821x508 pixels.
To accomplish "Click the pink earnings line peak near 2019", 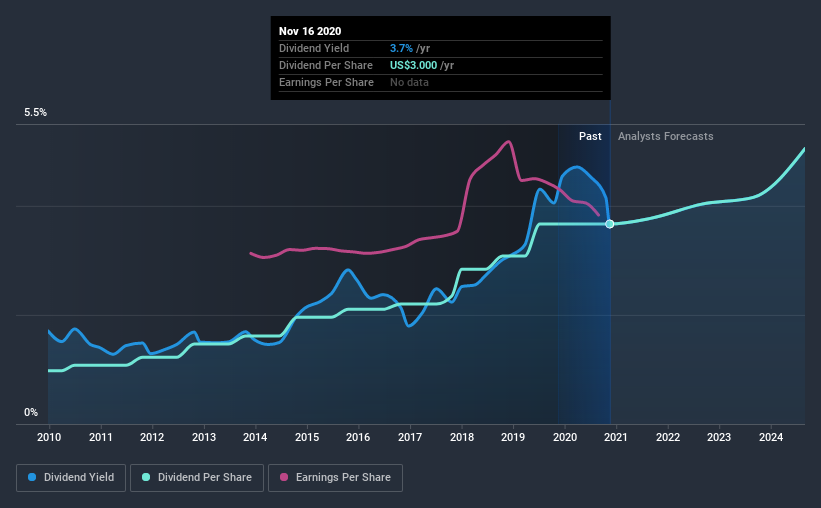I will point(507,141).
